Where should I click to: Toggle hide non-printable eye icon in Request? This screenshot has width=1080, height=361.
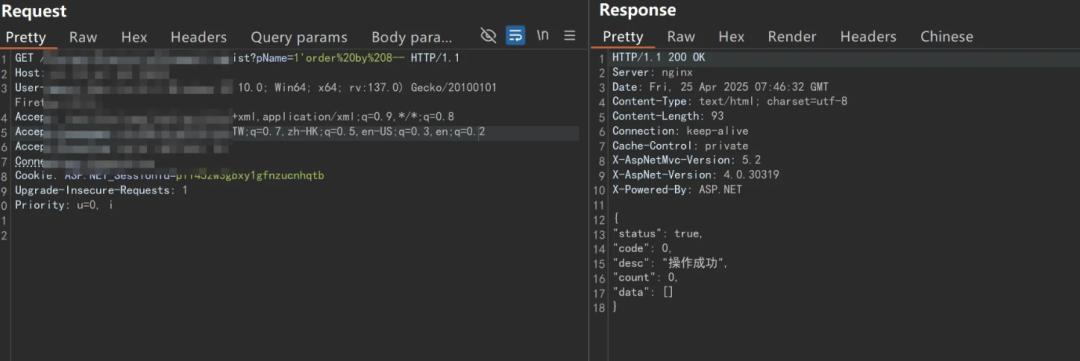tap(488, 36)
